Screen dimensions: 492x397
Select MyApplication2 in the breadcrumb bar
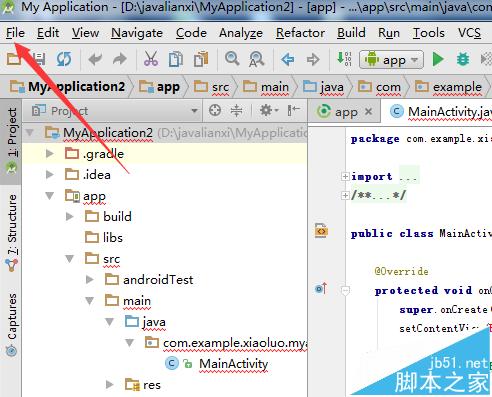[x=68, y=87]
